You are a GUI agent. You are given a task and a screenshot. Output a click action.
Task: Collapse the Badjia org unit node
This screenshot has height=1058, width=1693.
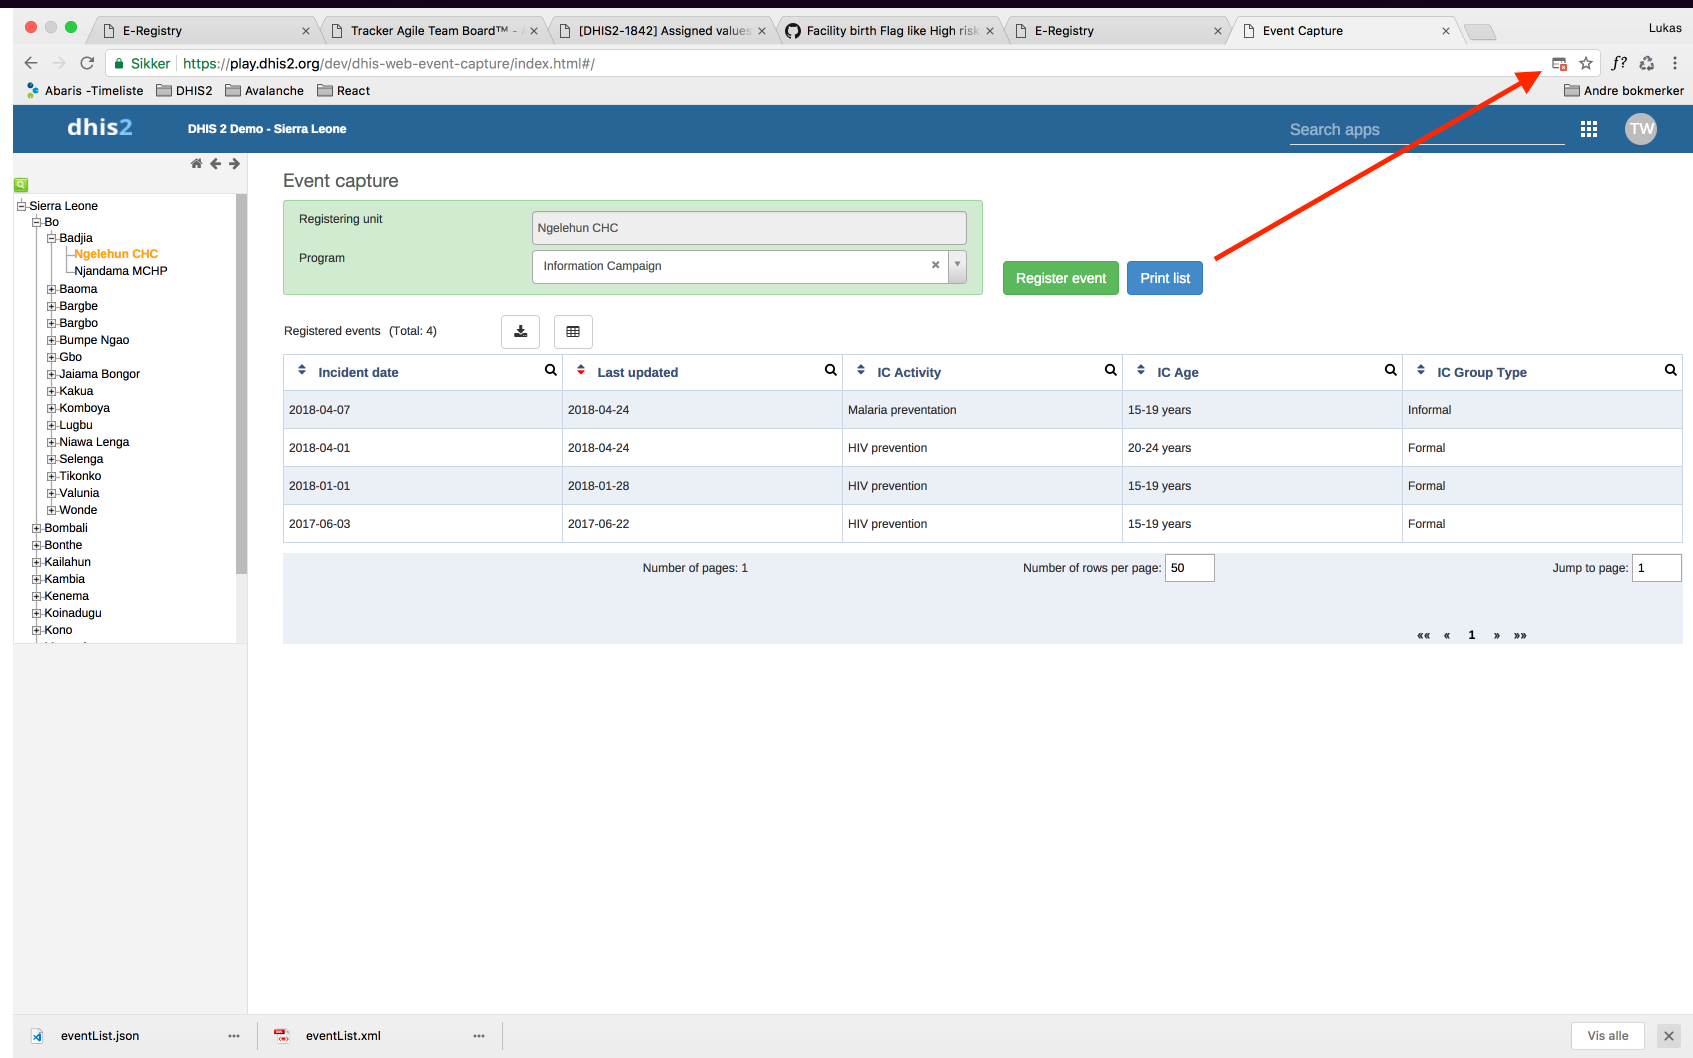[x=52, y=238]
